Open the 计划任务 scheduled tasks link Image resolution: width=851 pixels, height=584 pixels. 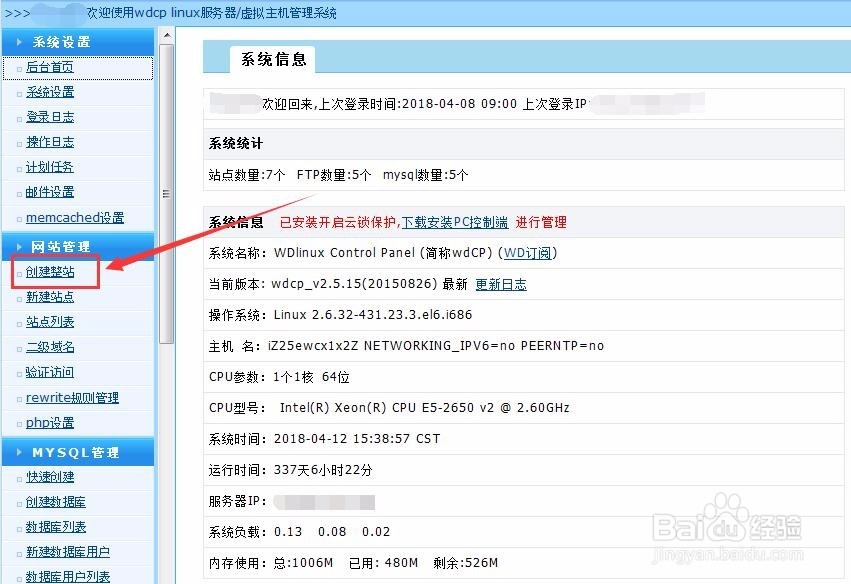[x=49, y=167]
